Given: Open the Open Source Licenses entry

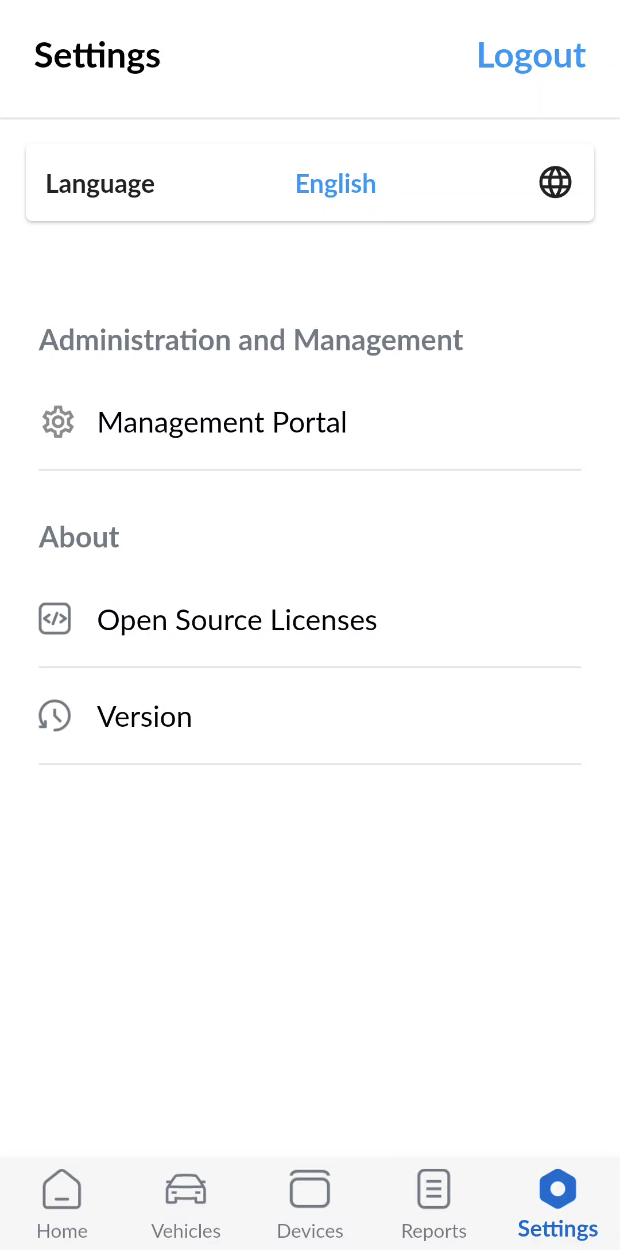Looking at the screenshot, I should coord(237,620).
